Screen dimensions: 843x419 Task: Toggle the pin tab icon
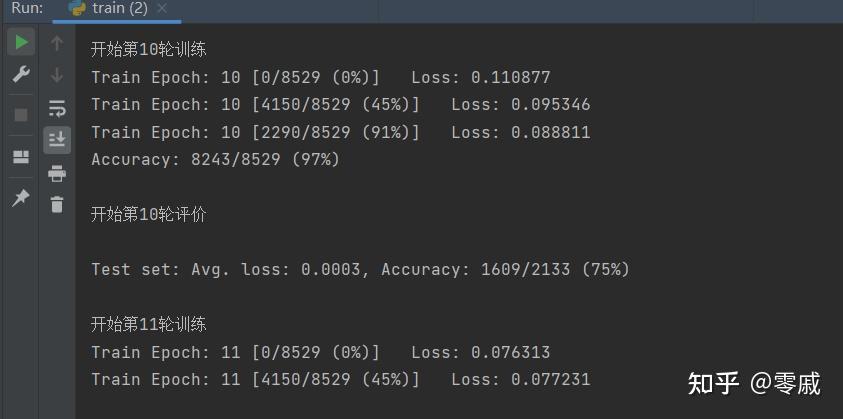pyautogui.click(x=21, y=198)
